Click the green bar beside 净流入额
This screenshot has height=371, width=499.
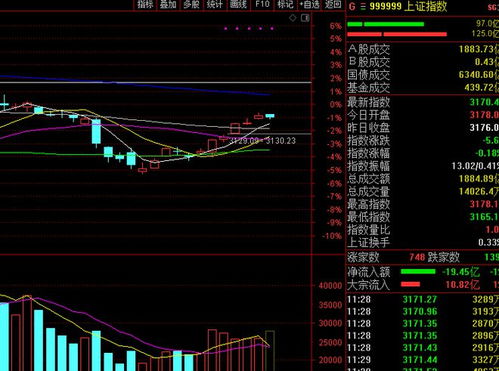coord(418,272)
